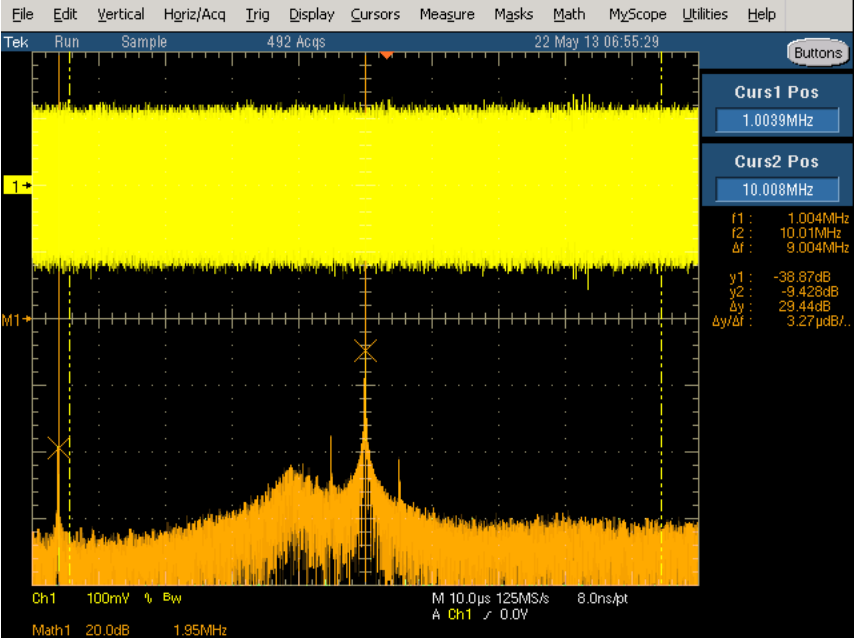
Task: Open the Edit menu
Action: pos(65,14)
